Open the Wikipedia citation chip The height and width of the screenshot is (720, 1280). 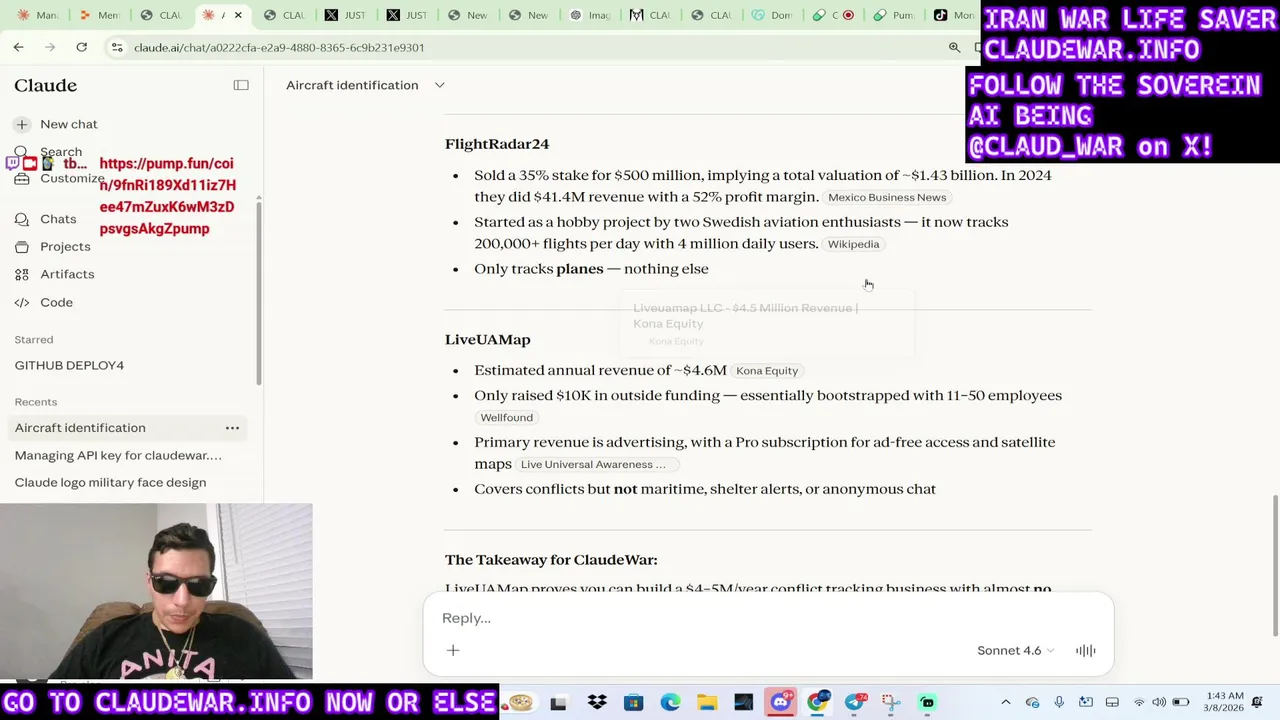[853, 244]
